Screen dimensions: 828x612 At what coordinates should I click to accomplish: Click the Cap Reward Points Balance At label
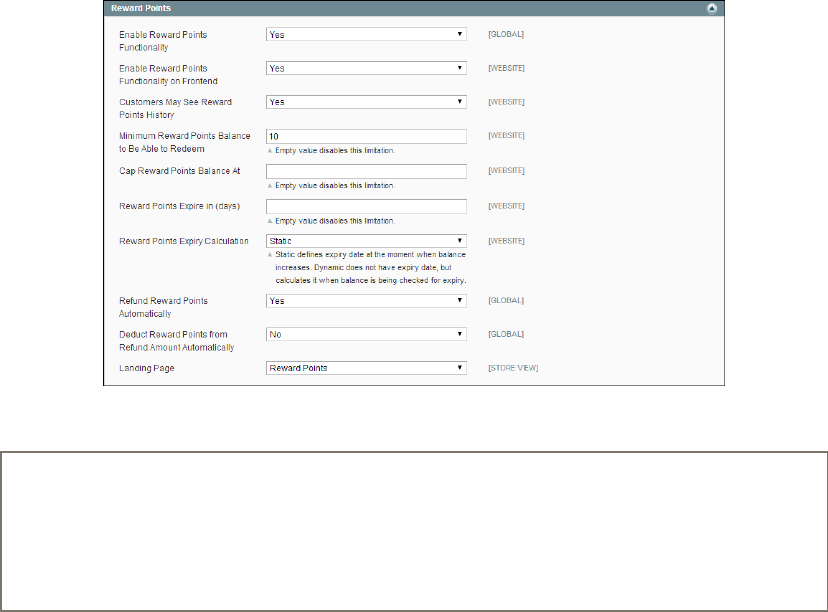coord(180,171)
